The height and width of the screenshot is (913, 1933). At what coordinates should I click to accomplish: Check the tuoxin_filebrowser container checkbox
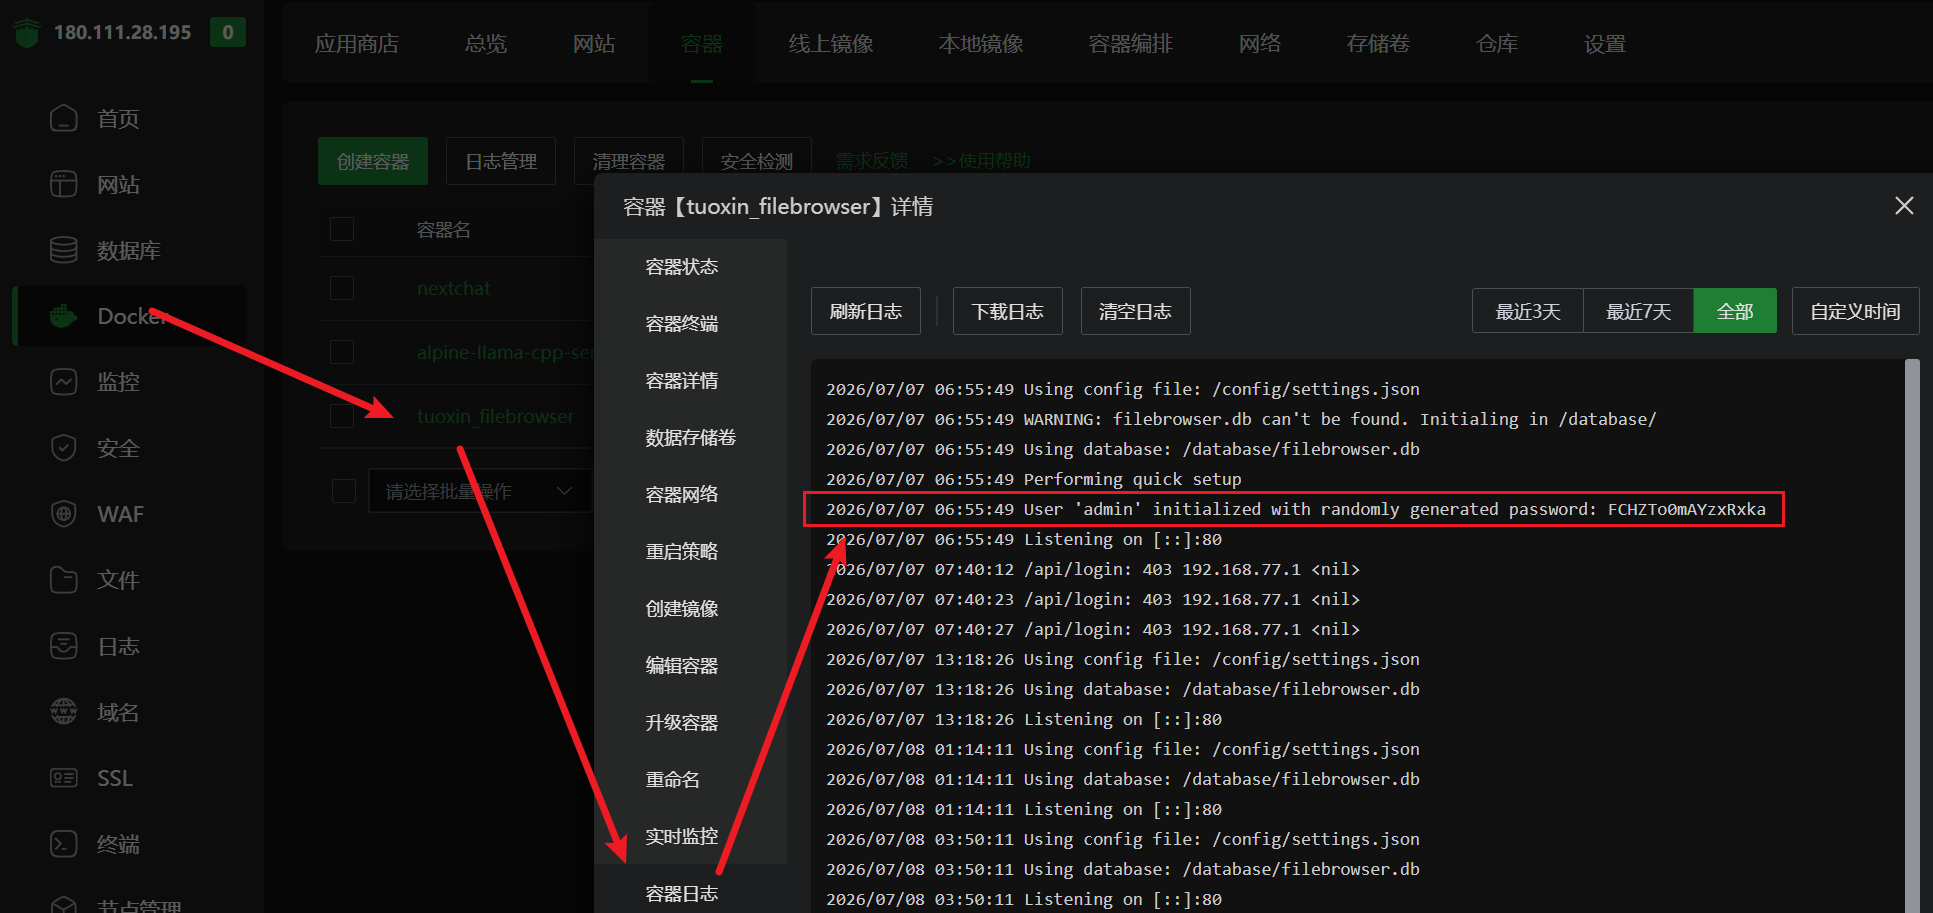click(342, 416)
